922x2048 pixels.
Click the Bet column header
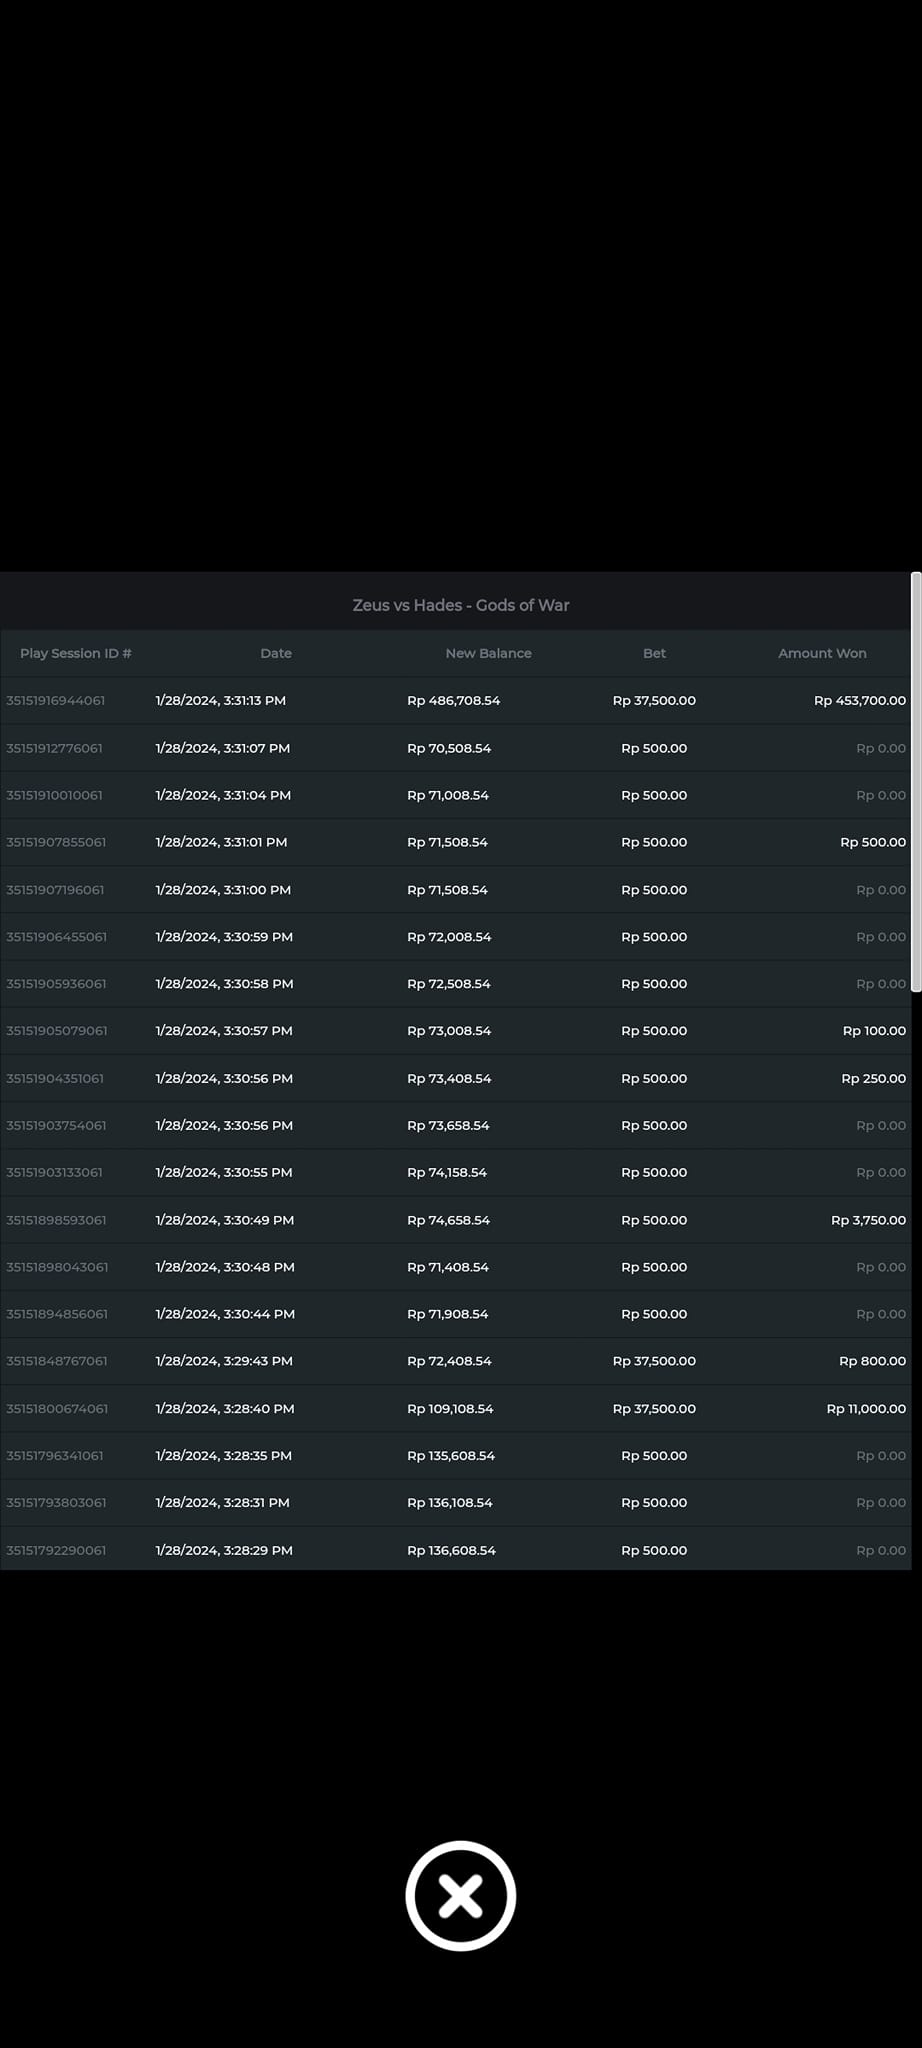654,653
